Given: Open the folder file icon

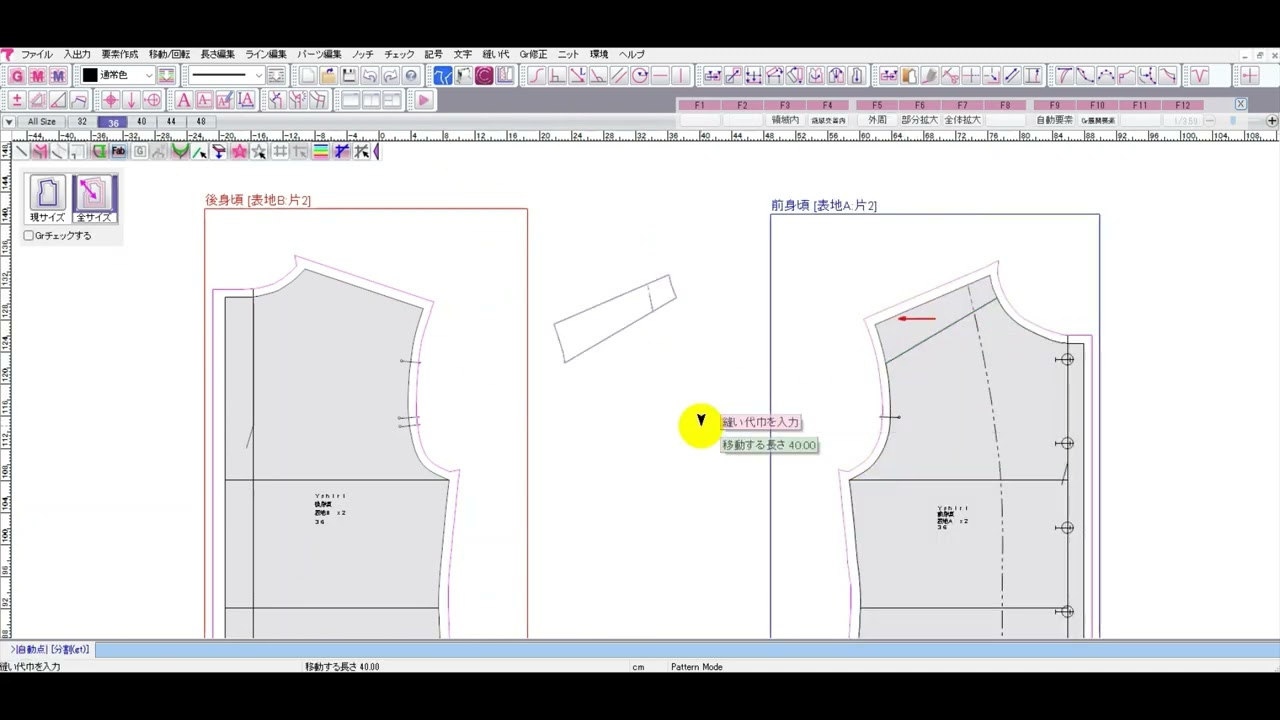Looking at the screenshot, I should point(328,76).
